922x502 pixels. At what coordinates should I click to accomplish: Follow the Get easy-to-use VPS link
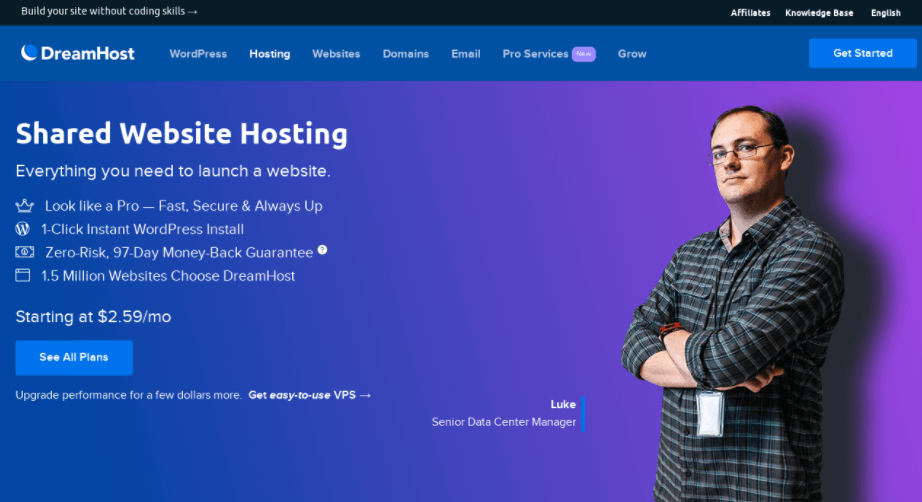point(310,395)
